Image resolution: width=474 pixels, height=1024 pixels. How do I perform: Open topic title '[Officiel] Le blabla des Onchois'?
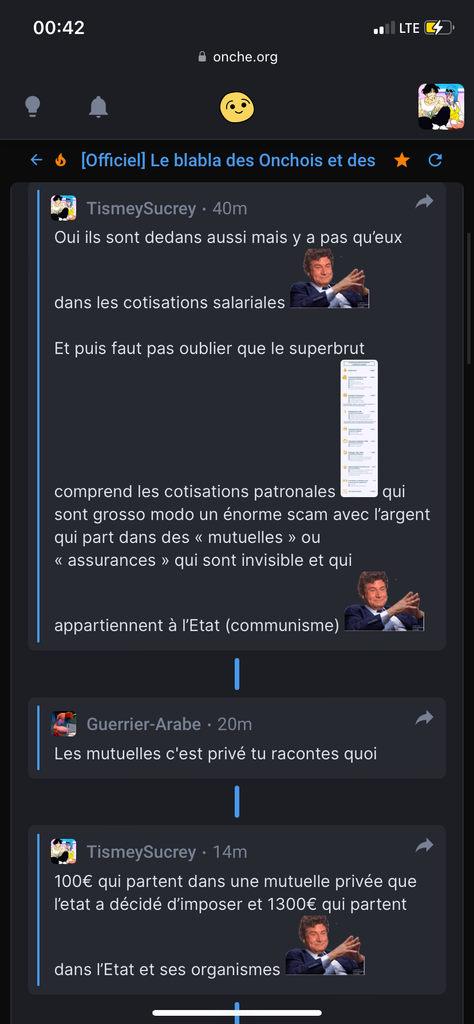point(228,160)
